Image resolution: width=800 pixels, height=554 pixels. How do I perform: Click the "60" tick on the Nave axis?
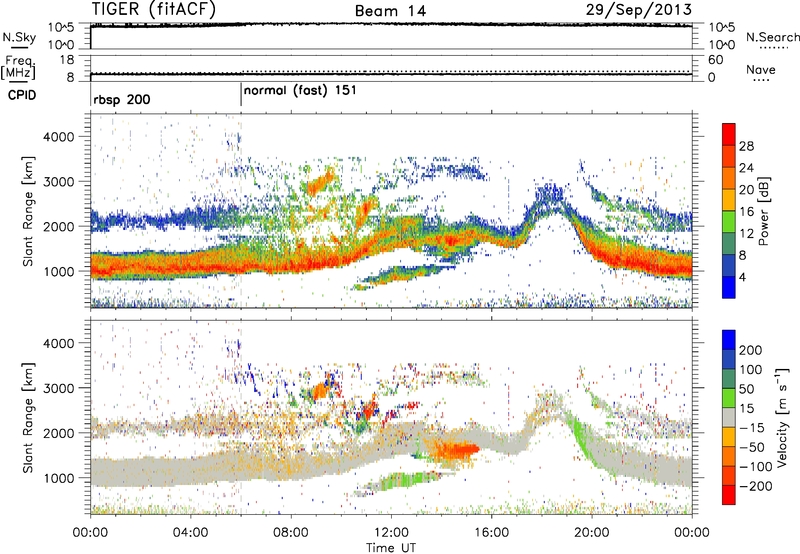coord(715,60)
